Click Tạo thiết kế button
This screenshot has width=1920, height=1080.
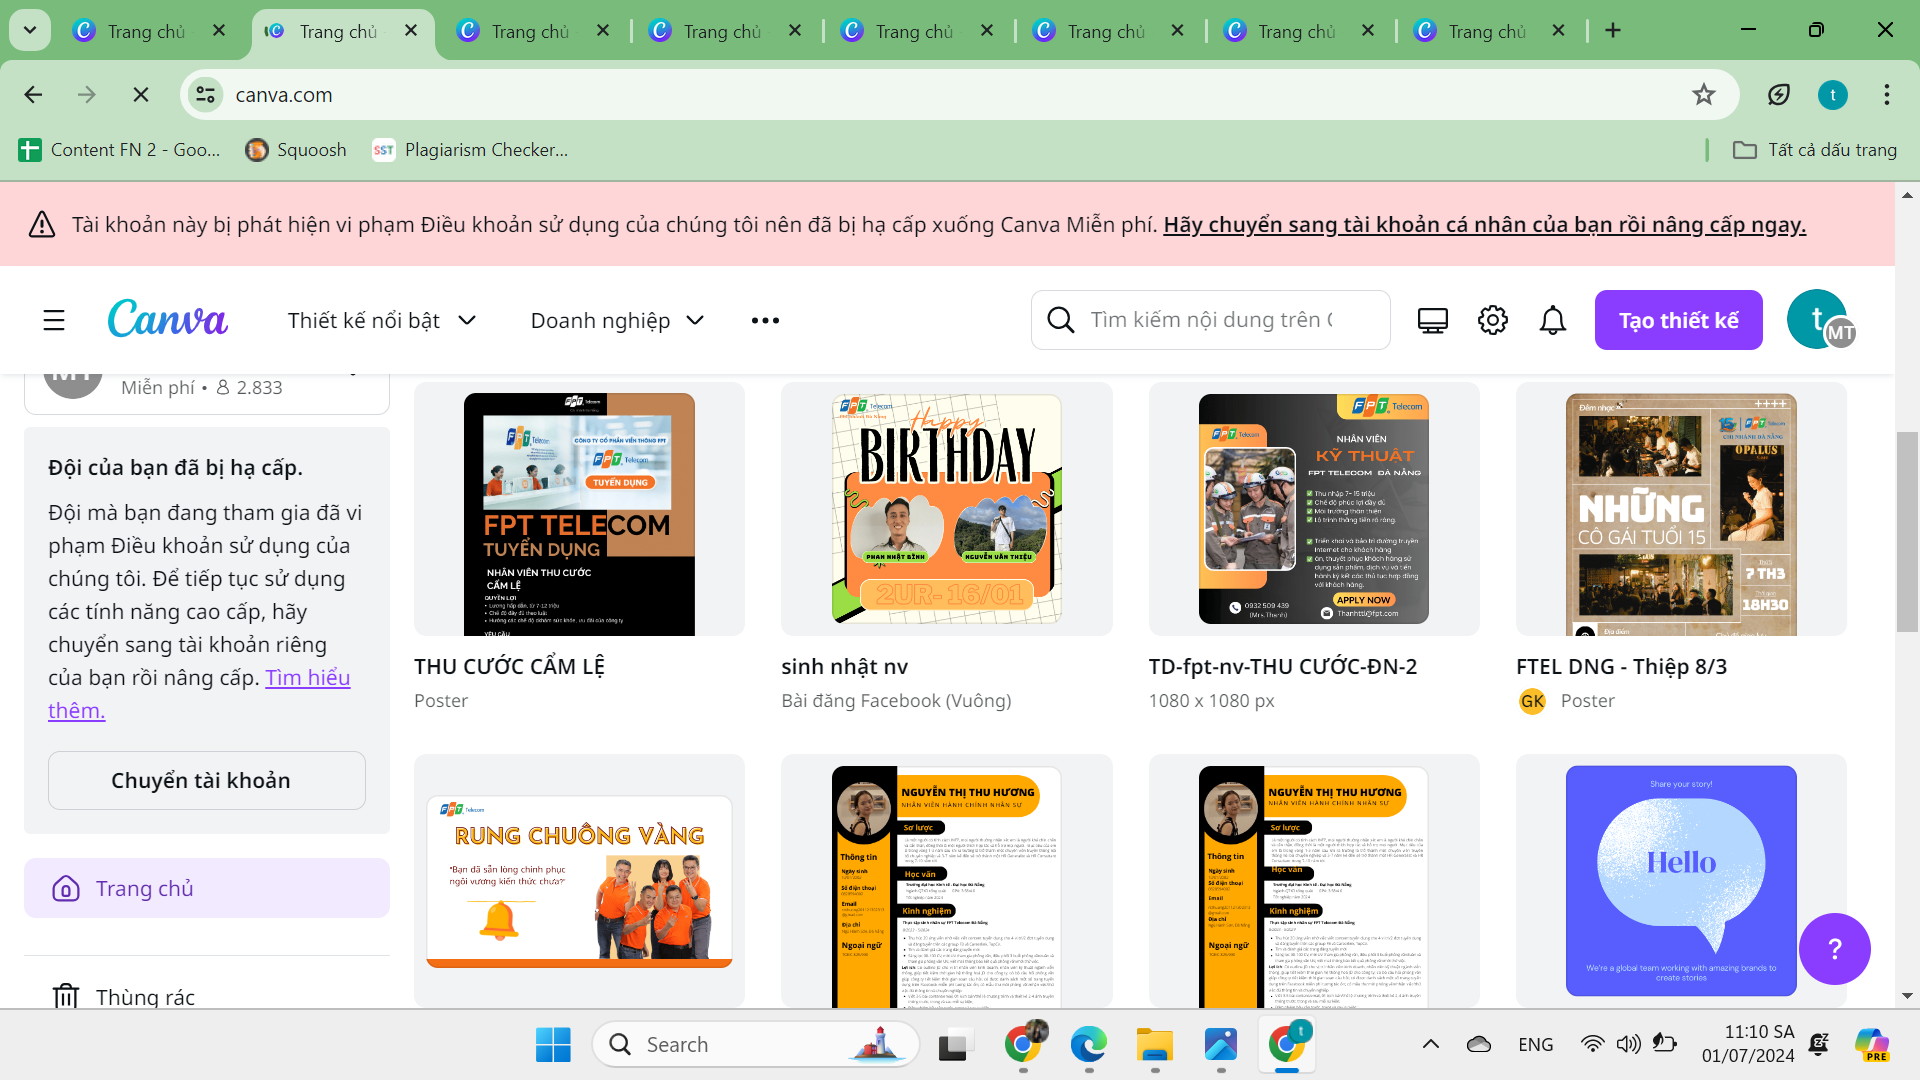point(1678,320)
